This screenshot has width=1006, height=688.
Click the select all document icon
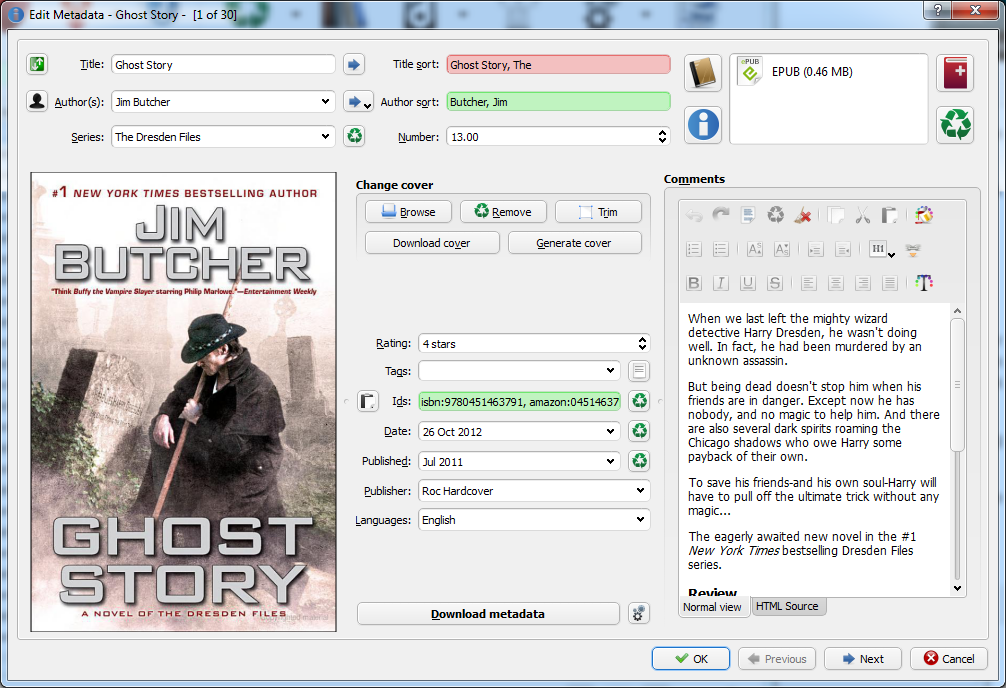click(x=748, y=215)
